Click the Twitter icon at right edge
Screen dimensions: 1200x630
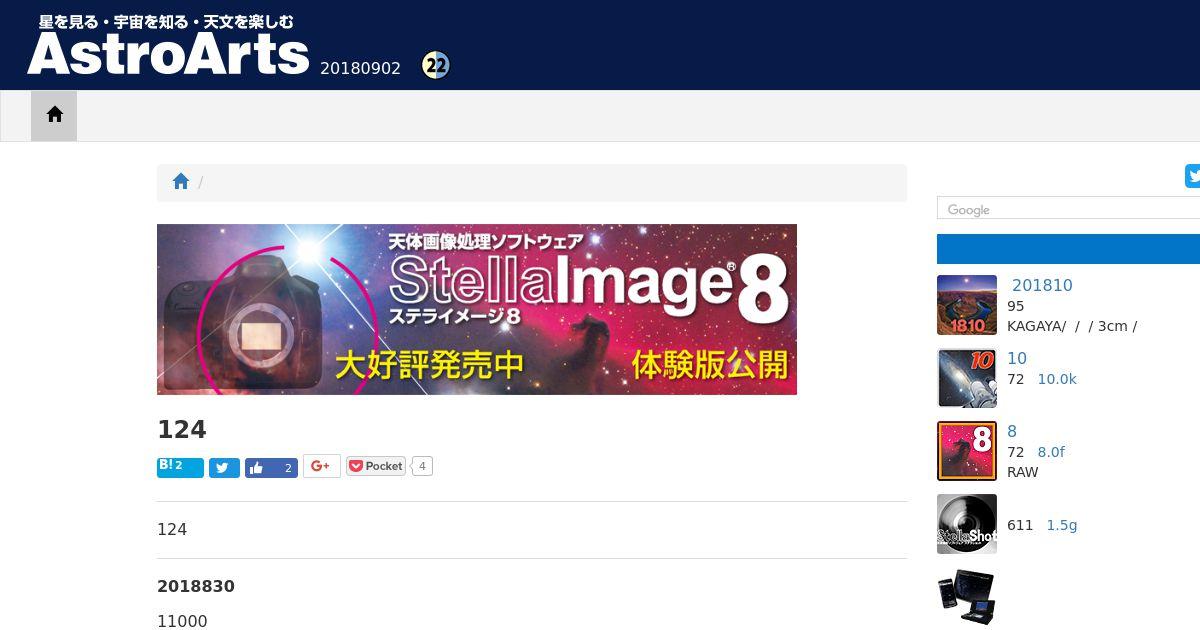coord(1193,176)
